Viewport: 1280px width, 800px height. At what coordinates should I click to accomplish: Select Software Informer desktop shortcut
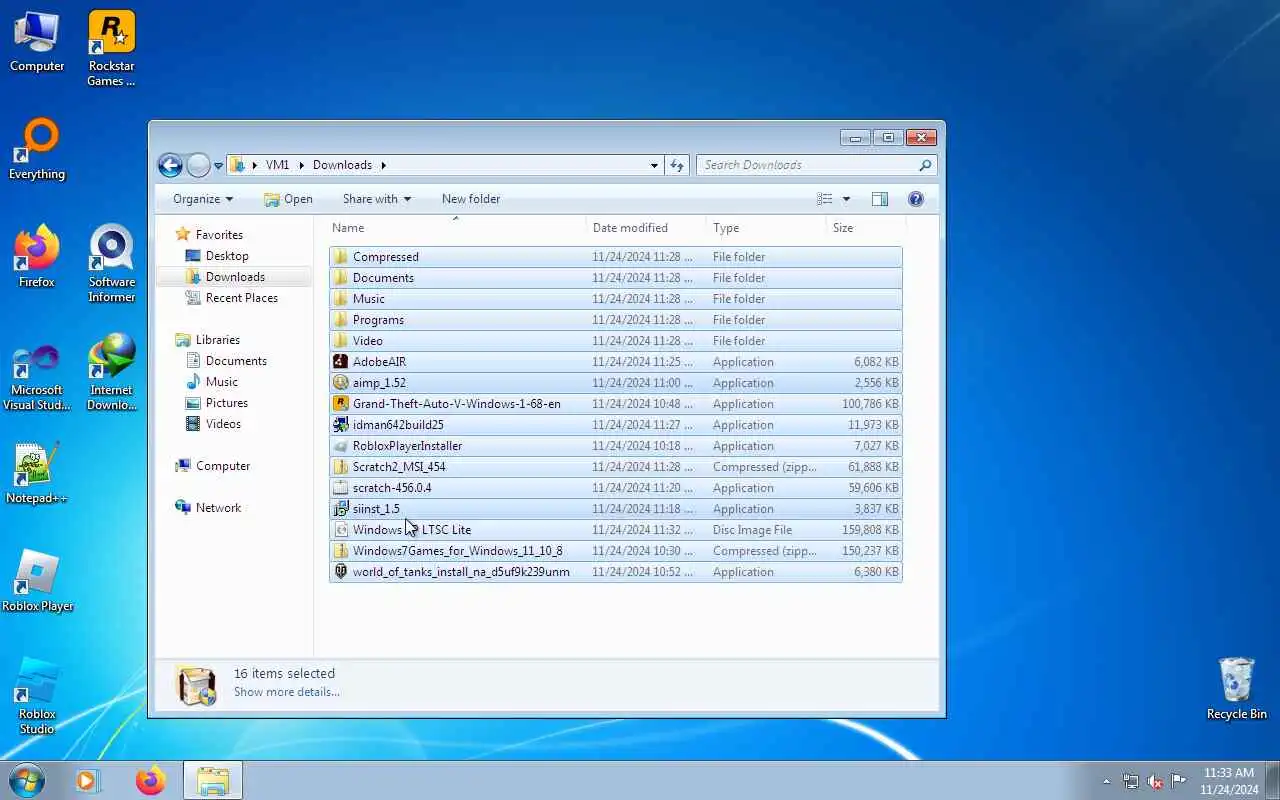111,264
